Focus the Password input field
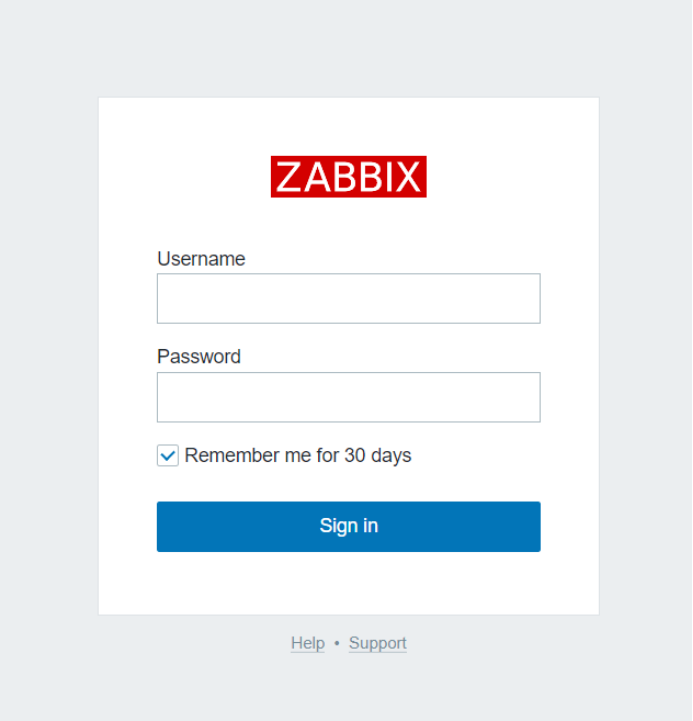693x721 pixels. [349, 397]
